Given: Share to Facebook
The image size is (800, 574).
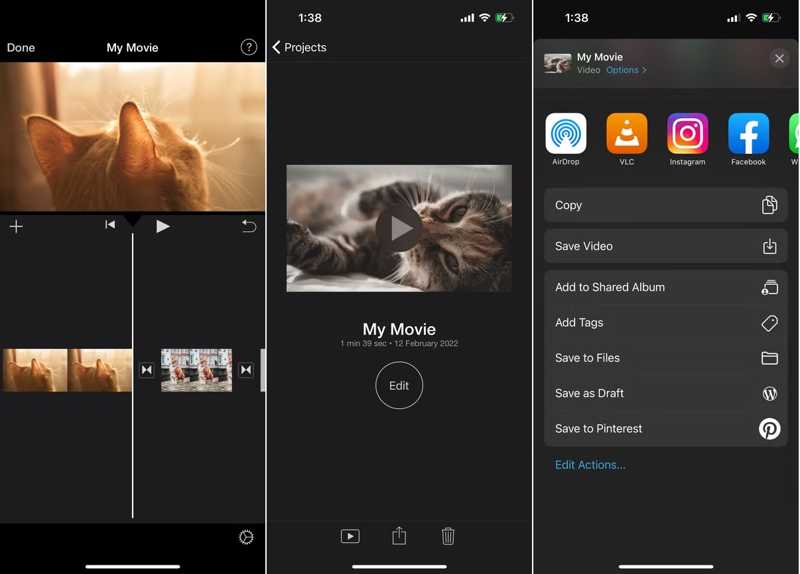Looking at the screenshot, I should coord(748,139).
